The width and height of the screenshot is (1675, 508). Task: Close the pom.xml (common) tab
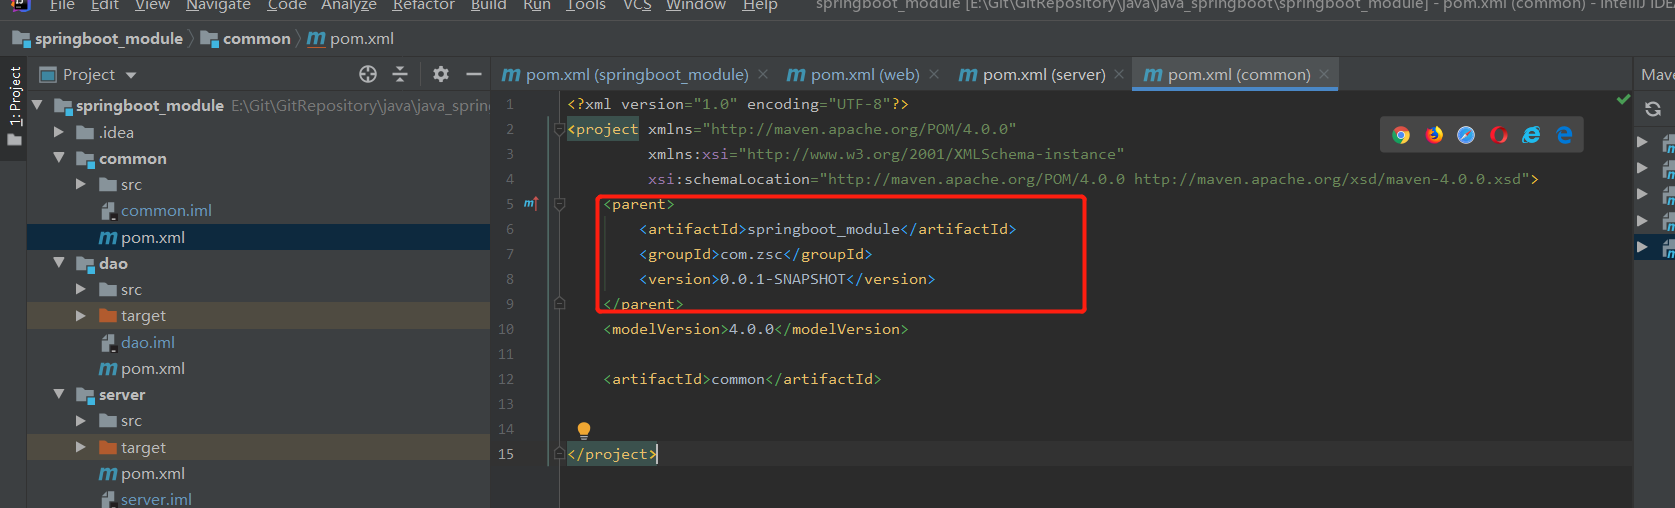(1324, 74)
